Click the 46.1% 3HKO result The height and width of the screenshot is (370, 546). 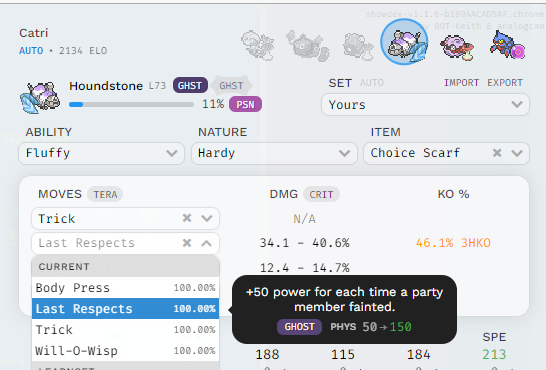tap(453, 243)
